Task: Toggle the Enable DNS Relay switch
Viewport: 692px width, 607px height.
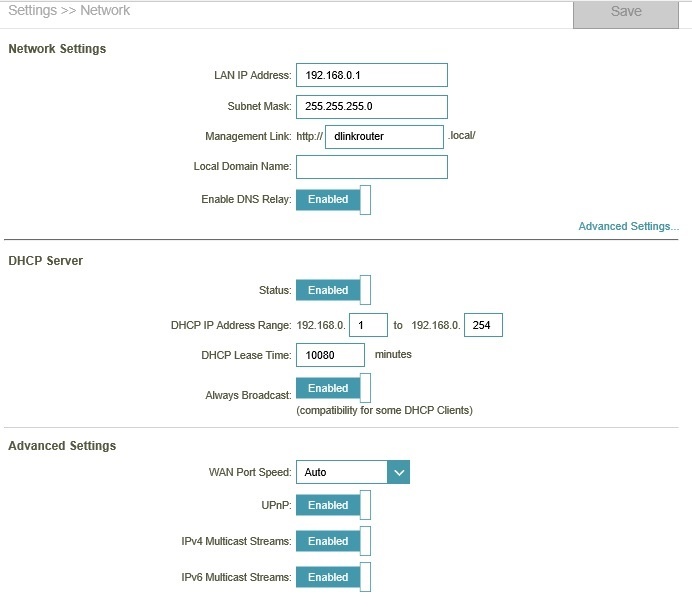Action: pos(333,200)
